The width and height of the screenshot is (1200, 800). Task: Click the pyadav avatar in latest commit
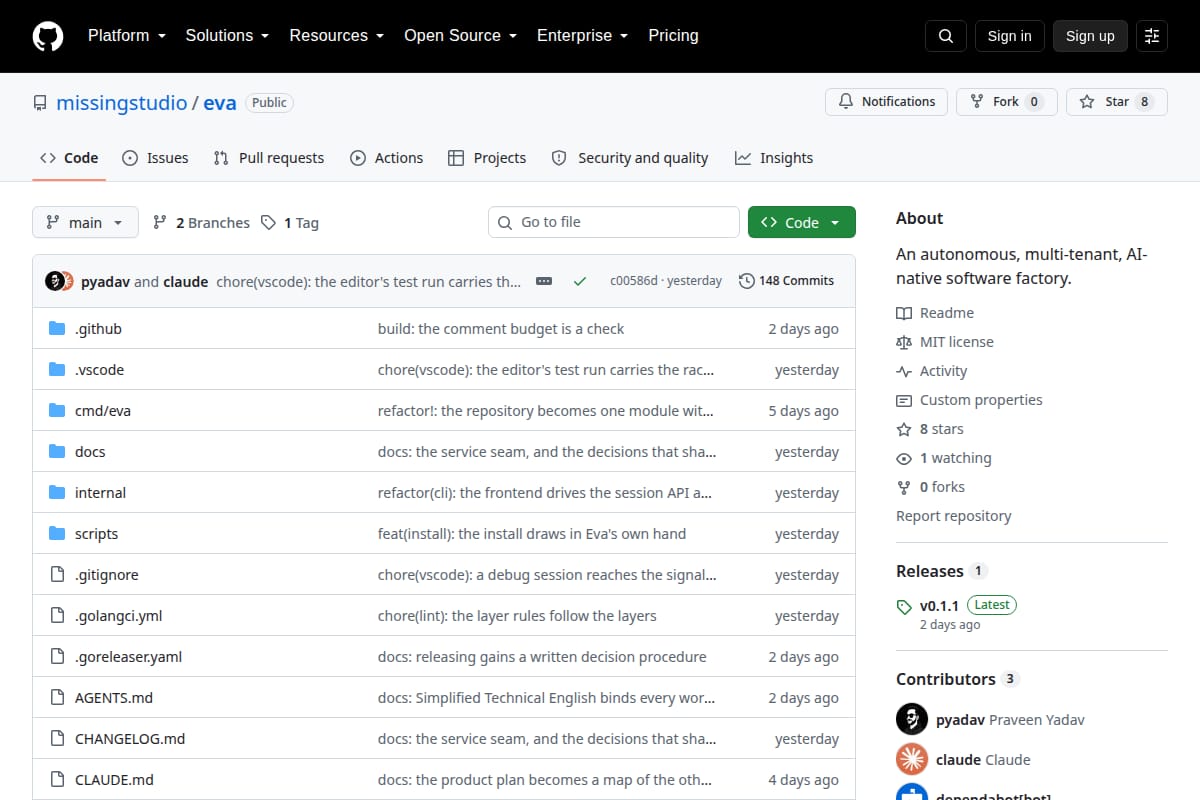point(55,281)
